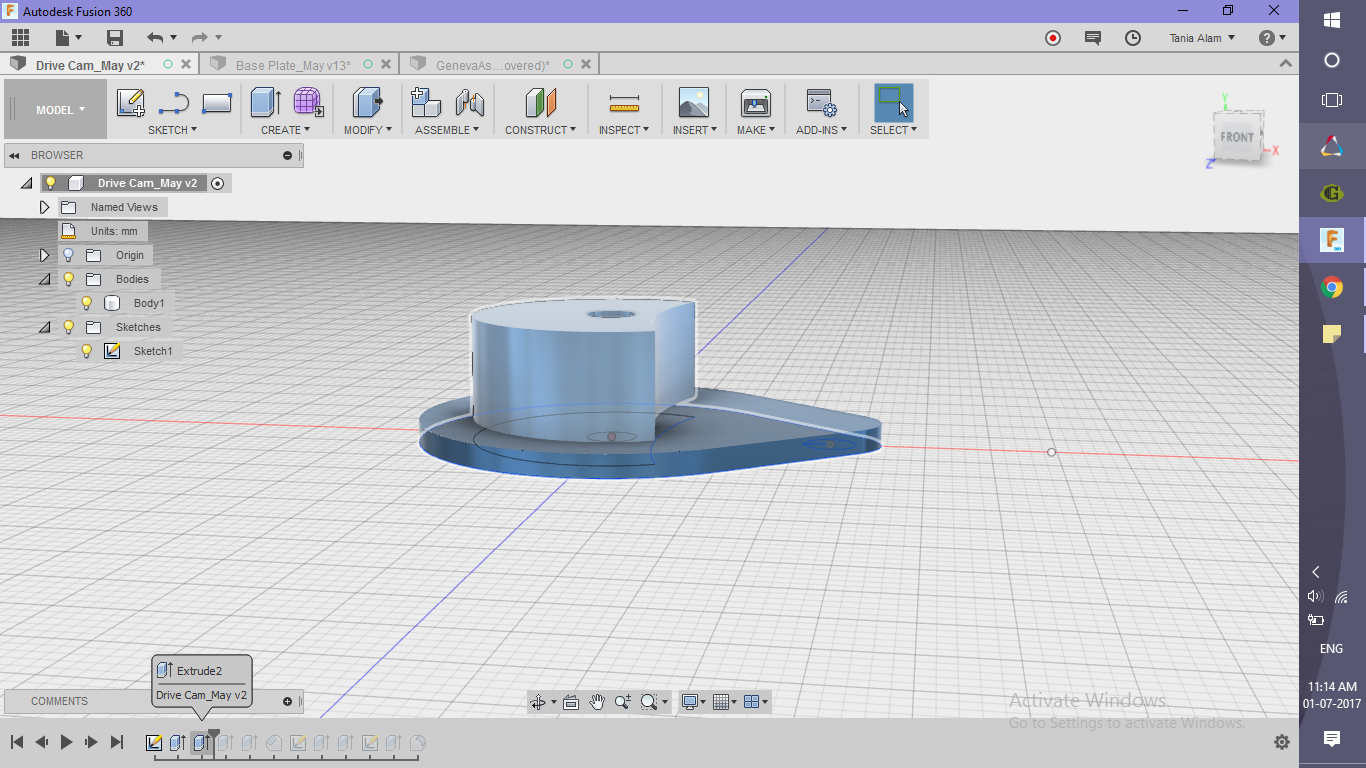Click the Orbit navigation icon
This screenshot has width=1366, height=768.
click(538, 702)
